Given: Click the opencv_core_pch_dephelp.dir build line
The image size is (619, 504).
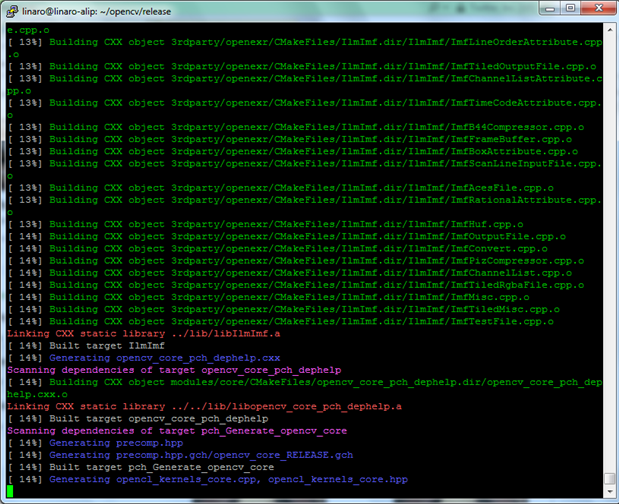Looking at the screenshot, I should tap(305, 382).
